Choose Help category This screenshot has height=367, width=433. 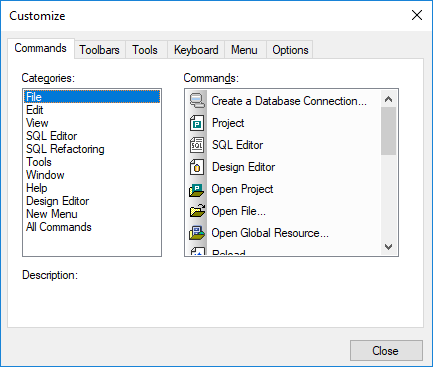pos(92,188)
